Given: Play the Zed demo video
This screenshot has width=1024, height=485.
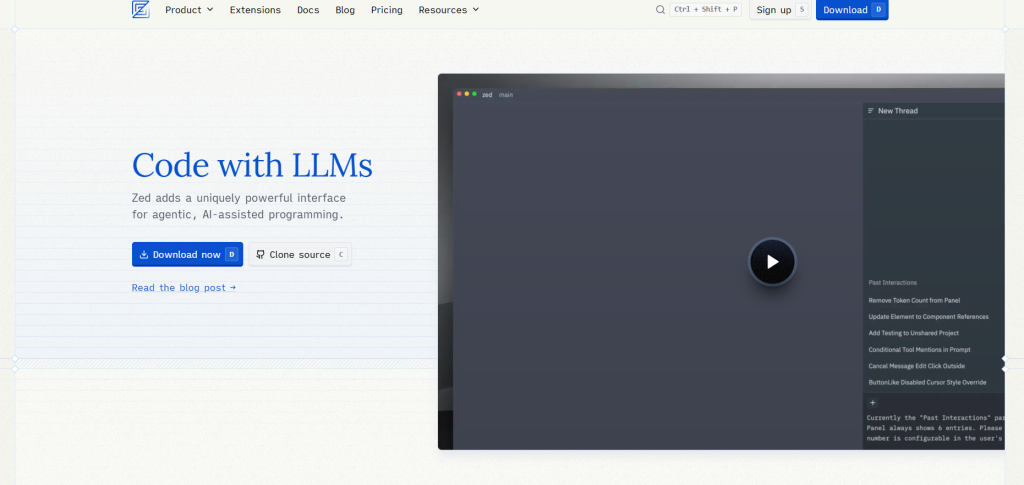Looking at the screenshot, I should (x=772, y=262).
